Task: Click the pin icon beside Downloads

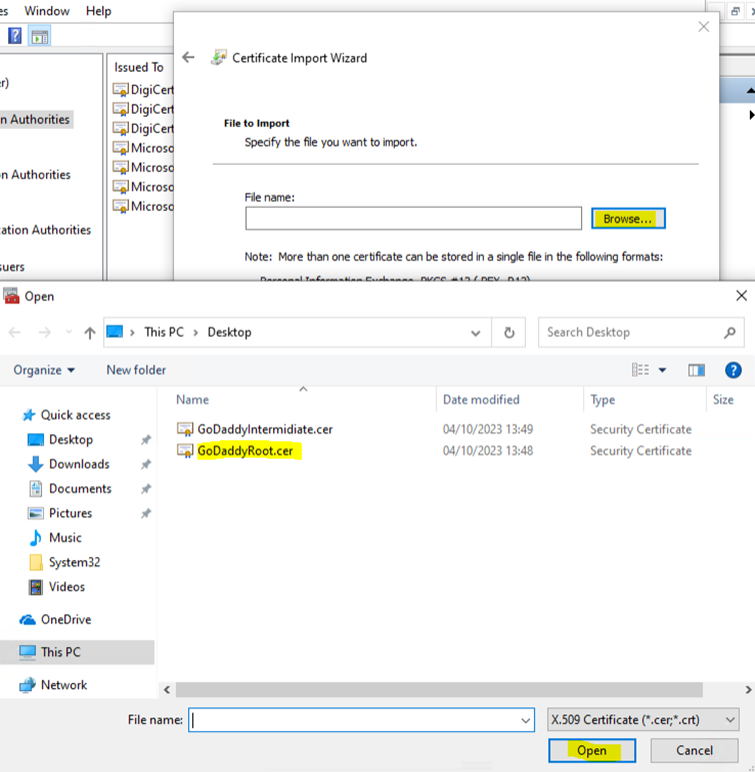Action: coord(146,464)
